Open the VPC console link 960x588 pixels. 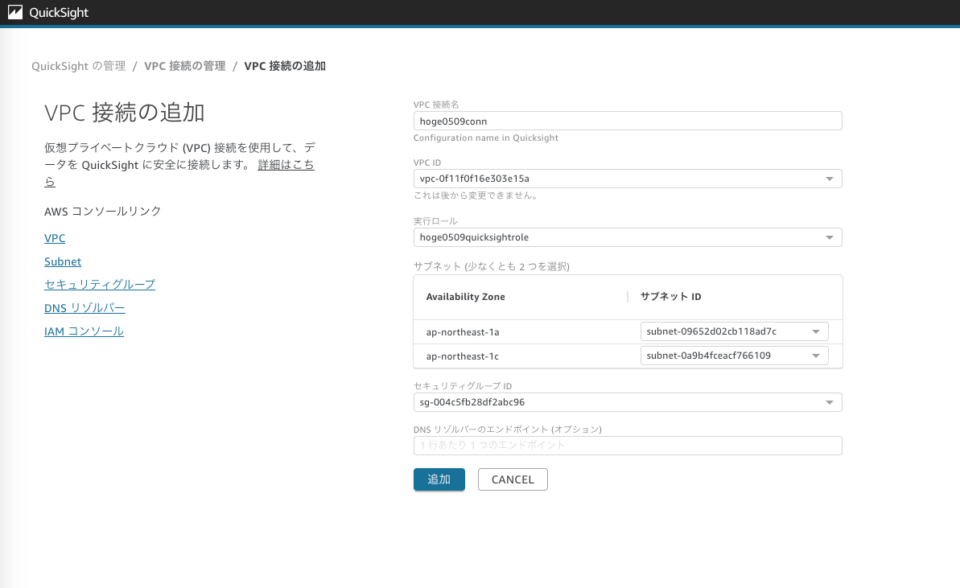coord(53,238)
